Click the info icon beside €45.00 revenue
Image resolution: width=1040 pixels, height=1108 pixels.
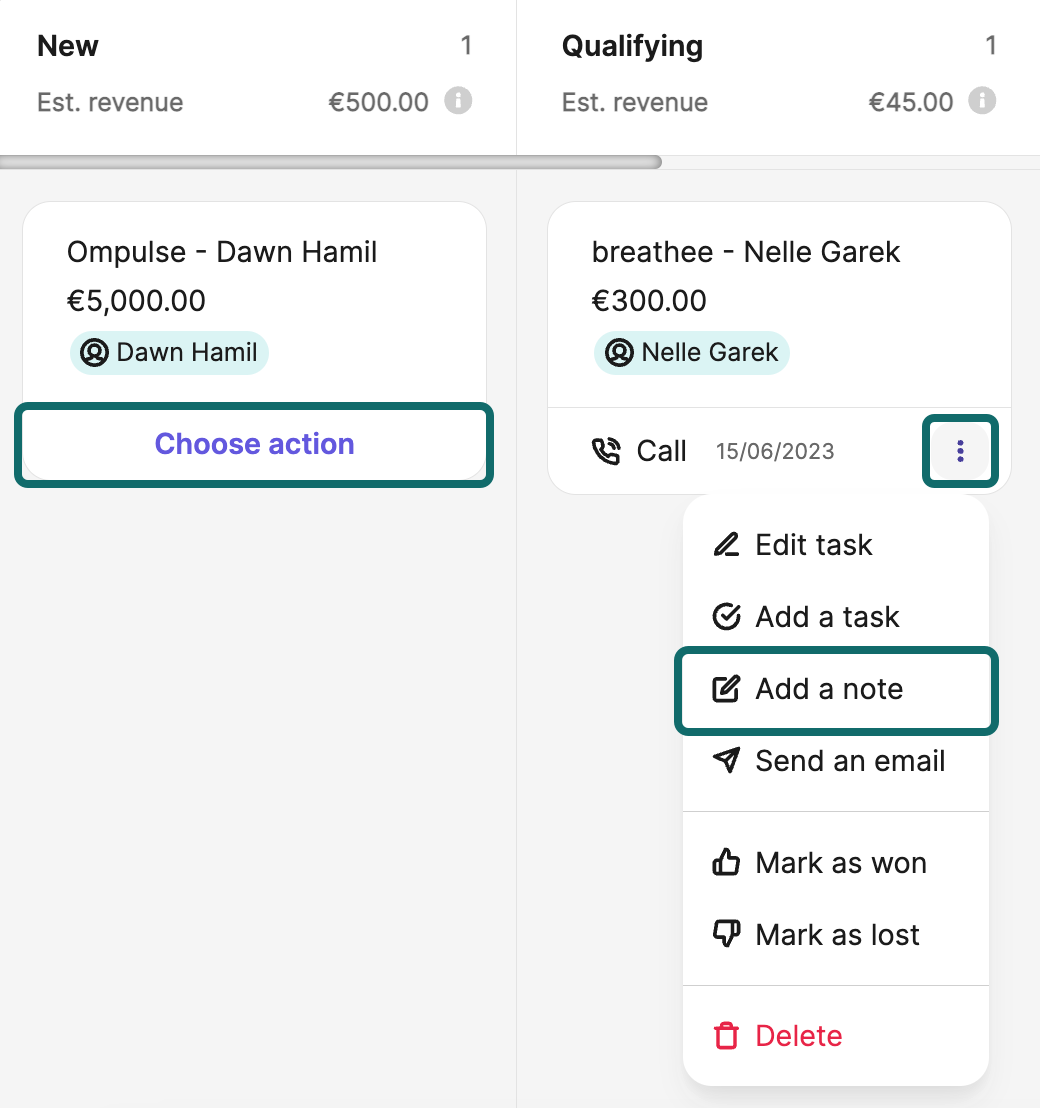click(982, 100)
